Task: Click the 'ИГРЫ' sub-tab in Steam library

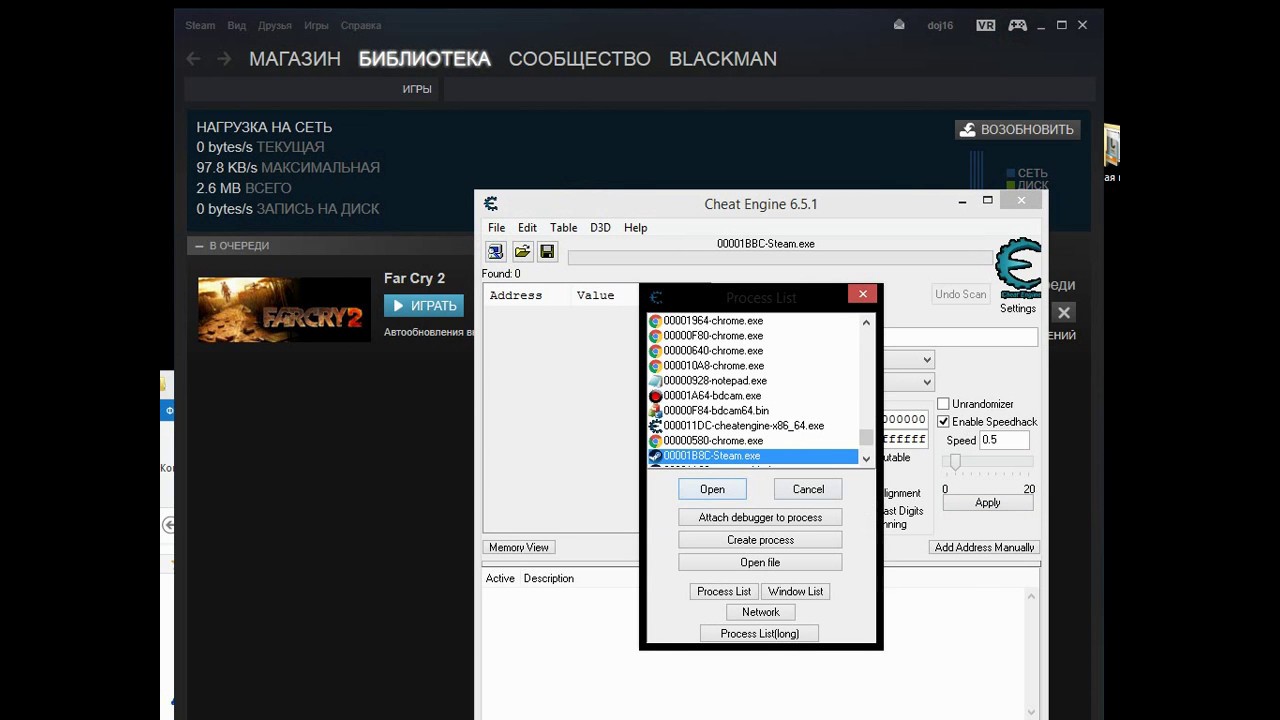Action: [417, 89]
